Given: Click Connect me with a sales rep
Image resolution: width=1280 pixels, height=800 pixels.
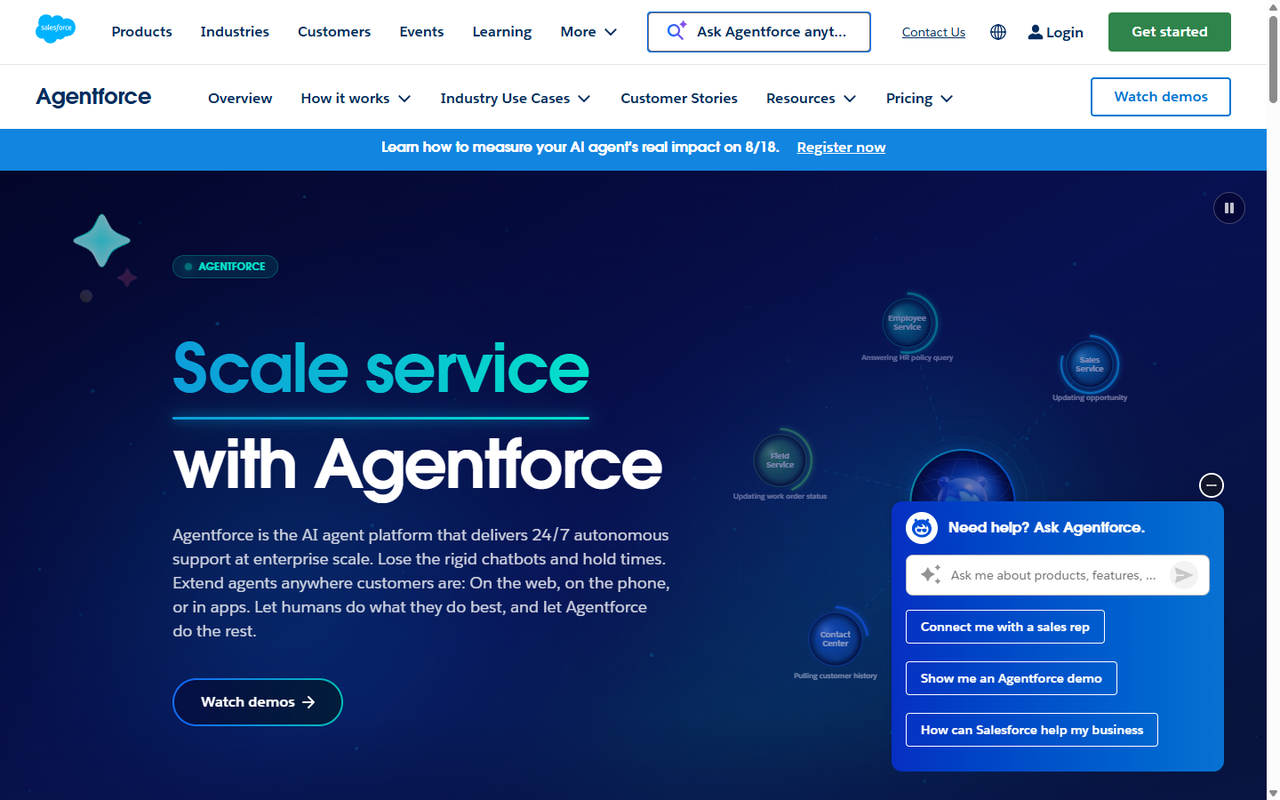Looking at the screenshot, I should point(1005,627).
